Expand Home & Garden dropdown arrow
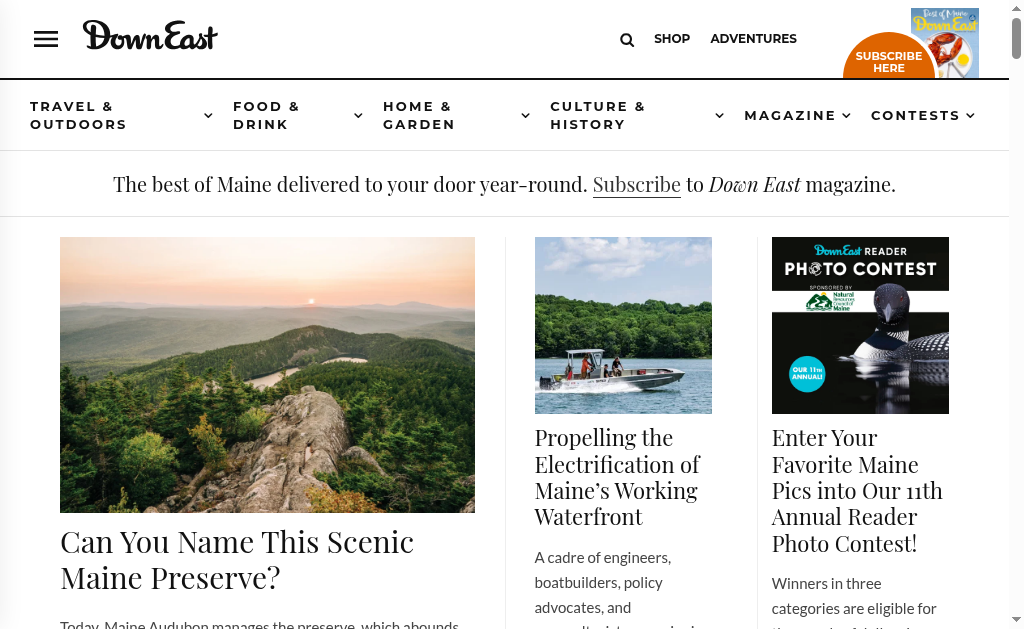The height and width of the screenshot is (629, 1024). click(526, 116)
